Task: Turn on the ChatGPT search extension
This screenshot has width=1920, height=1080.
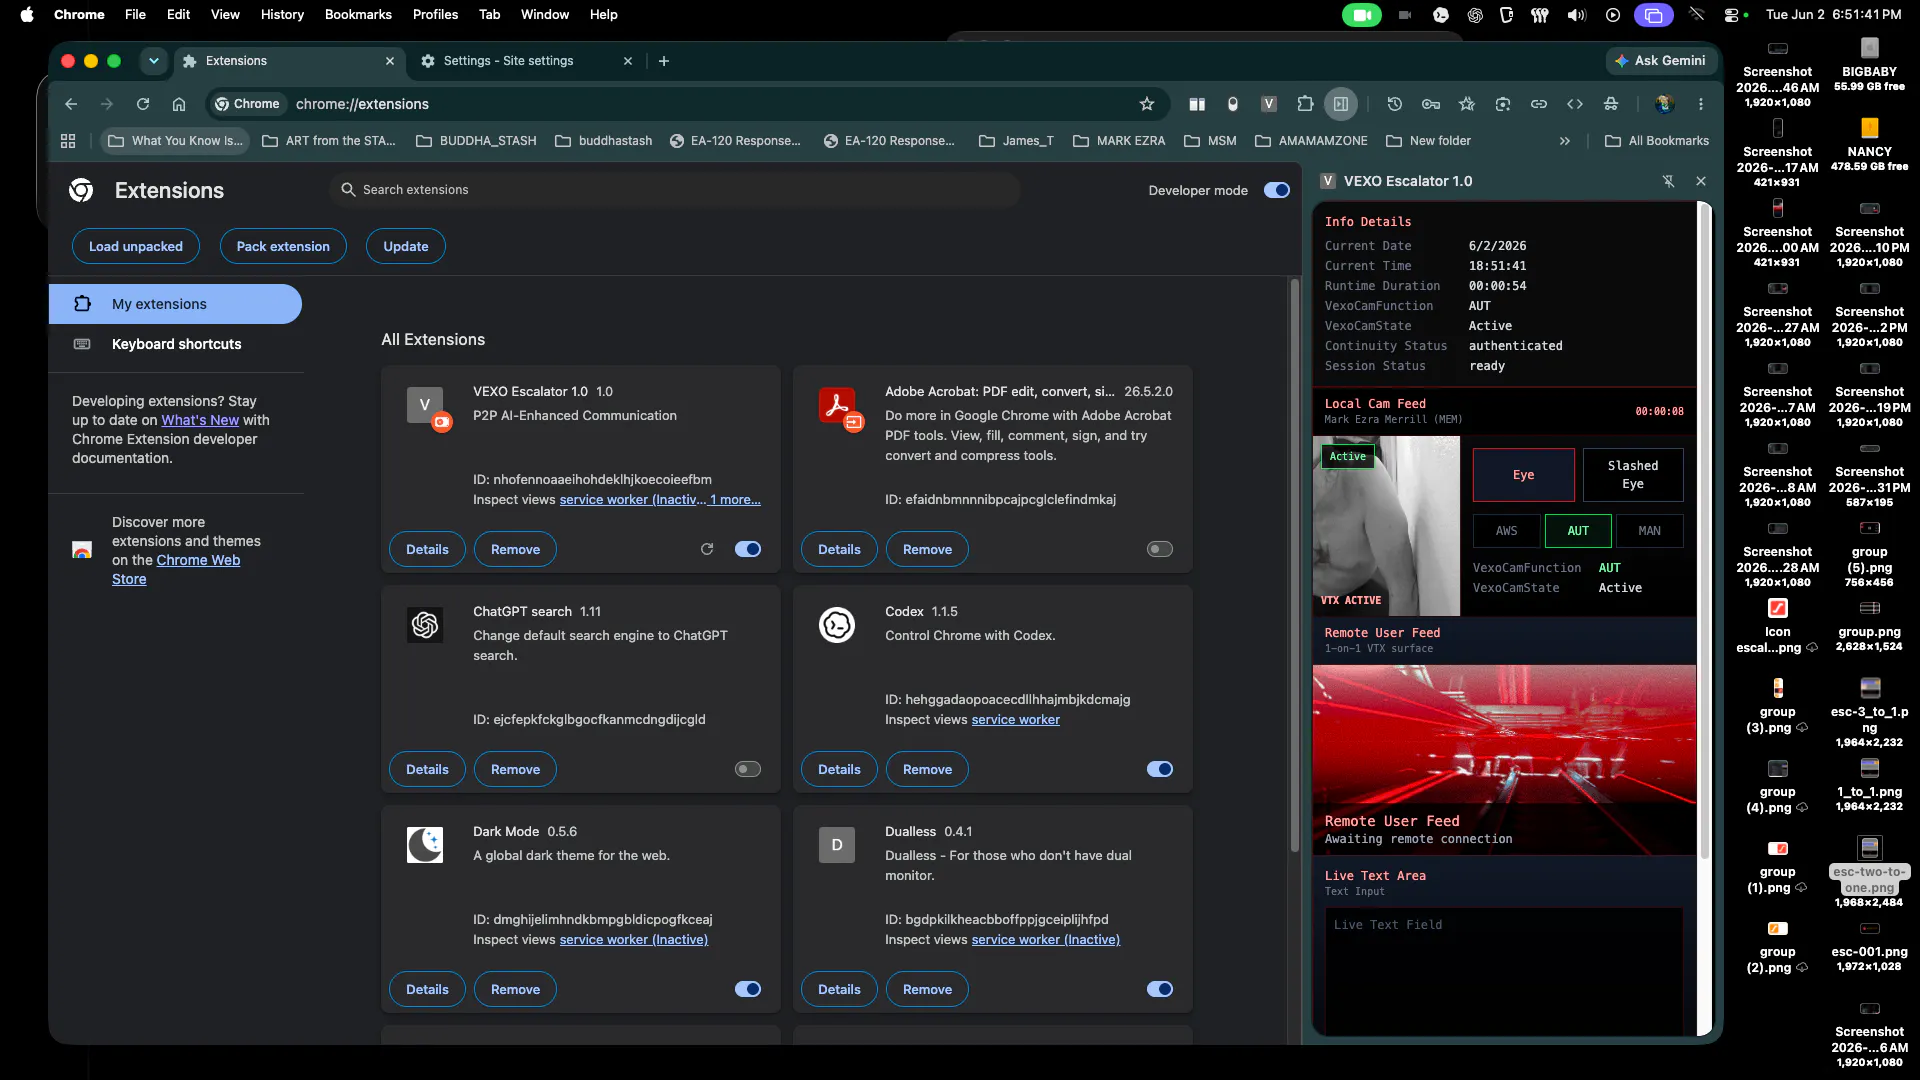Action: 748,769
